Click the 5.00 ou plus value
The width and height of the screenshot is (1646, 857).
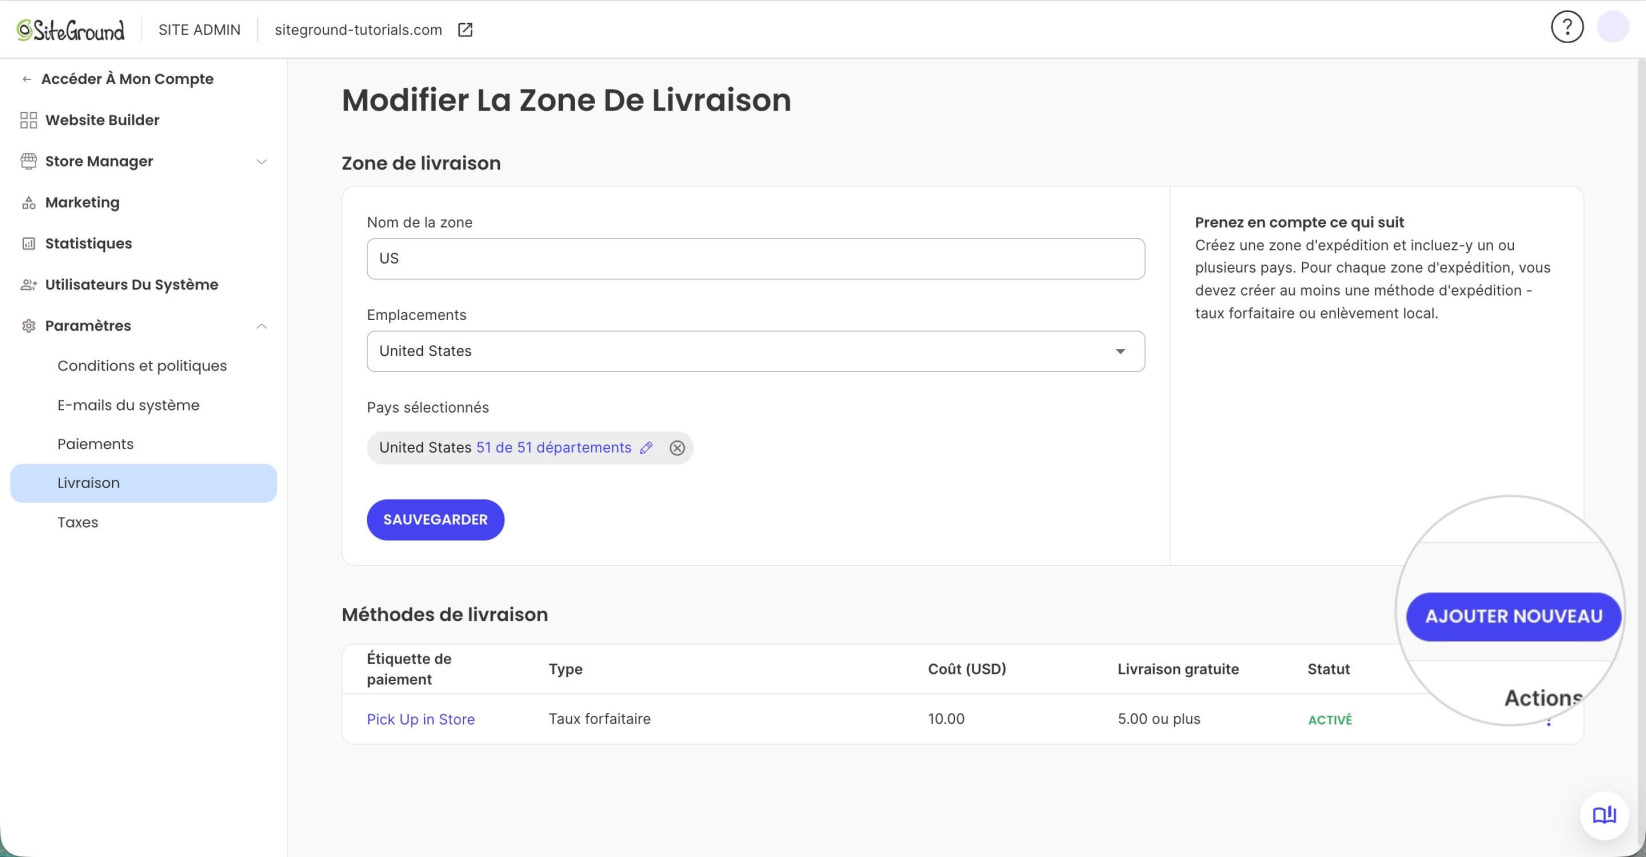tap(1159, 719)
